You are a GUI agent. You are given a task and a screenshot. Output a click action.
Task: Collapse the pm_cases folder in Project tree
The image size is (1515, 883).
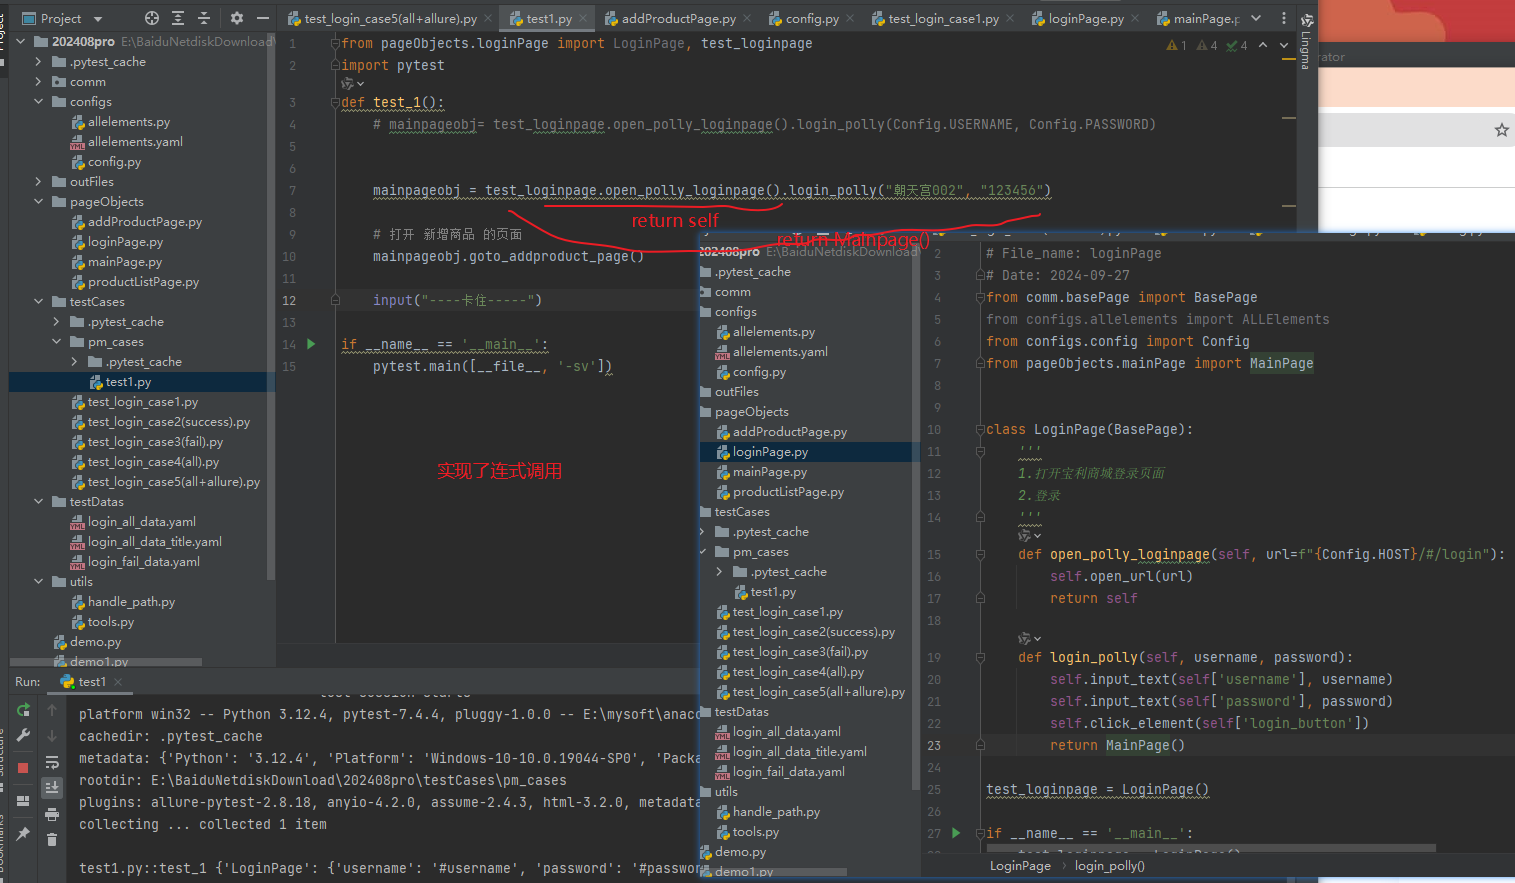click(57, 342)
